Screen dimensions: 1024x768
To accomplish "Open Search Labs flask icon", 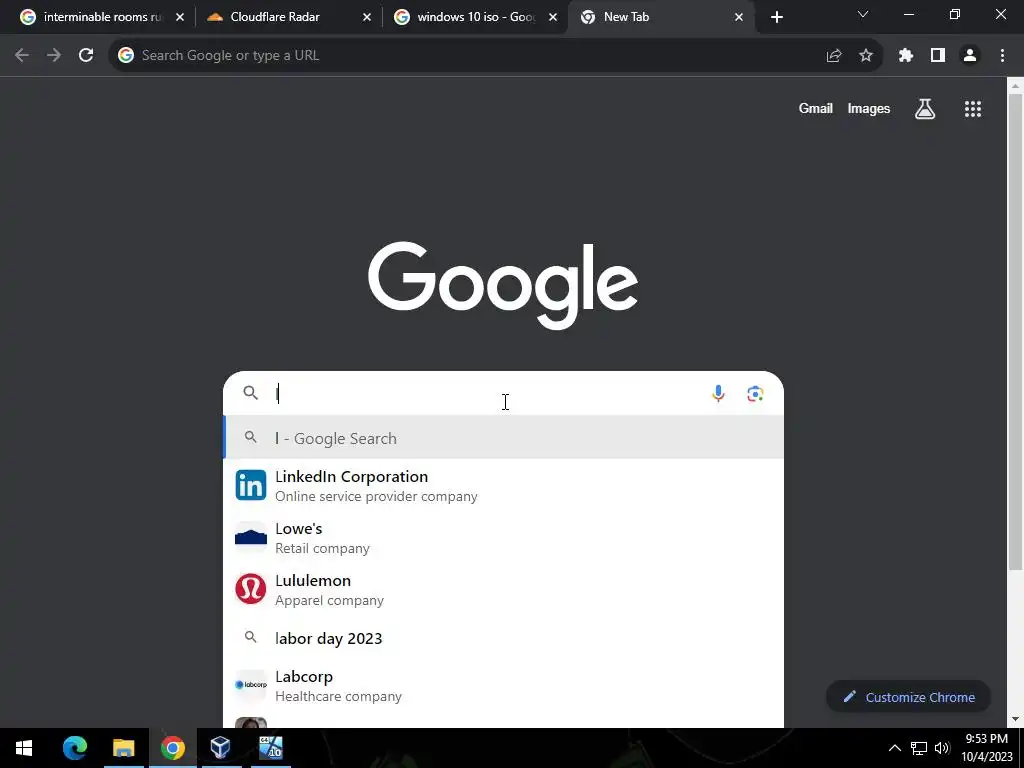I will (x=925, y=109).
